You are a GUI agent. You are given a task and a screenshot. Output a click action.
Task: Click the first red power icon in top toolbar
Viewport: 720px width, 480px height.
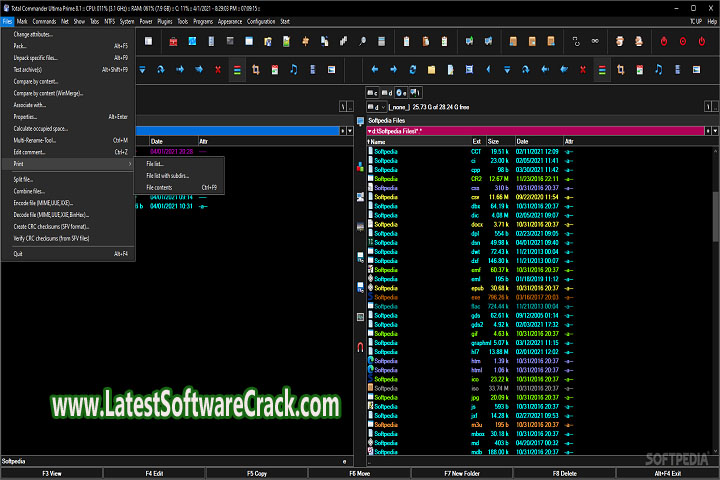pyautogui.click(x=664, y=41)
